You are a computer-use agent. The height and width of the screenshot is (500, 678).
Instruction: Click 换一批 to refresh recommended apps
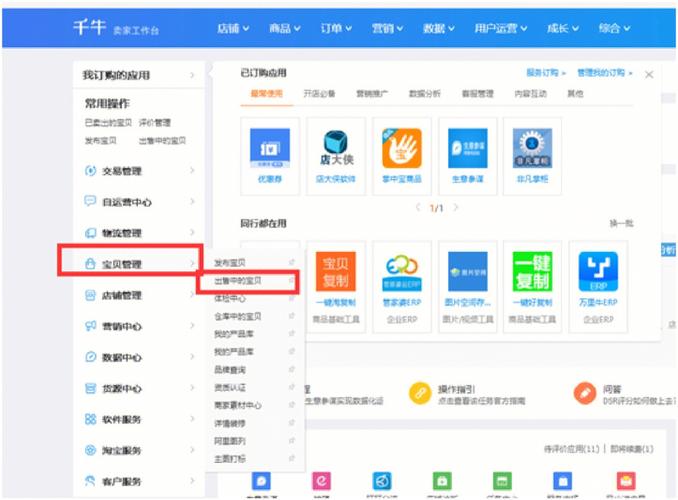(x=621, y=223)
